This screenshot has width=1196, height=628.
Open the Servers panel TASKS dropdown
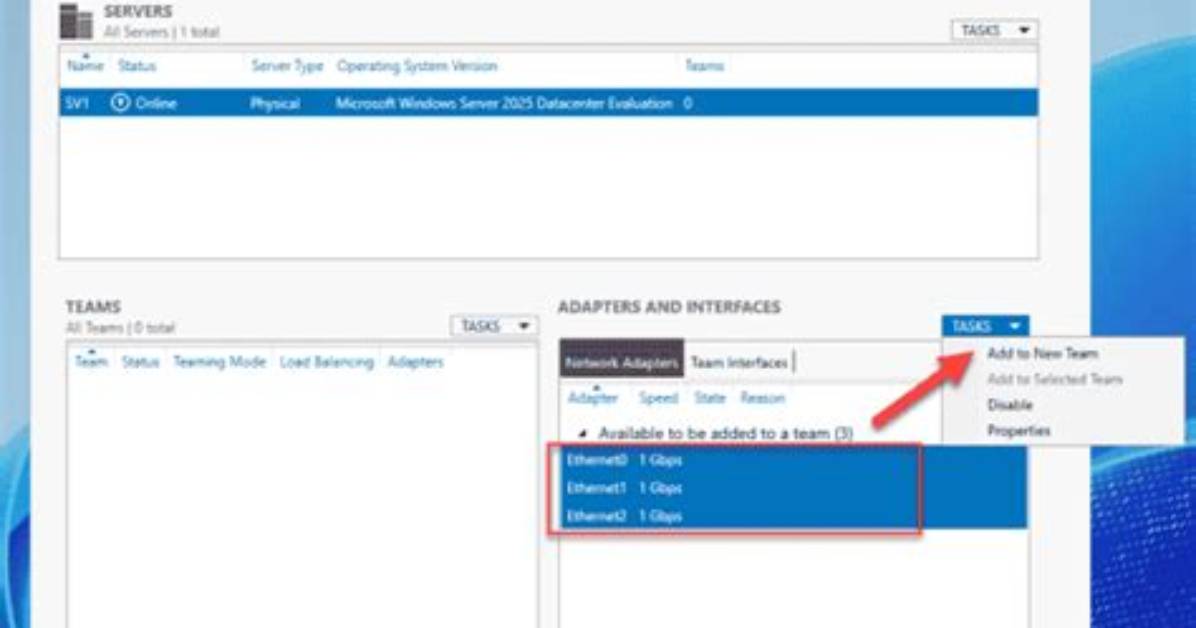994,31
